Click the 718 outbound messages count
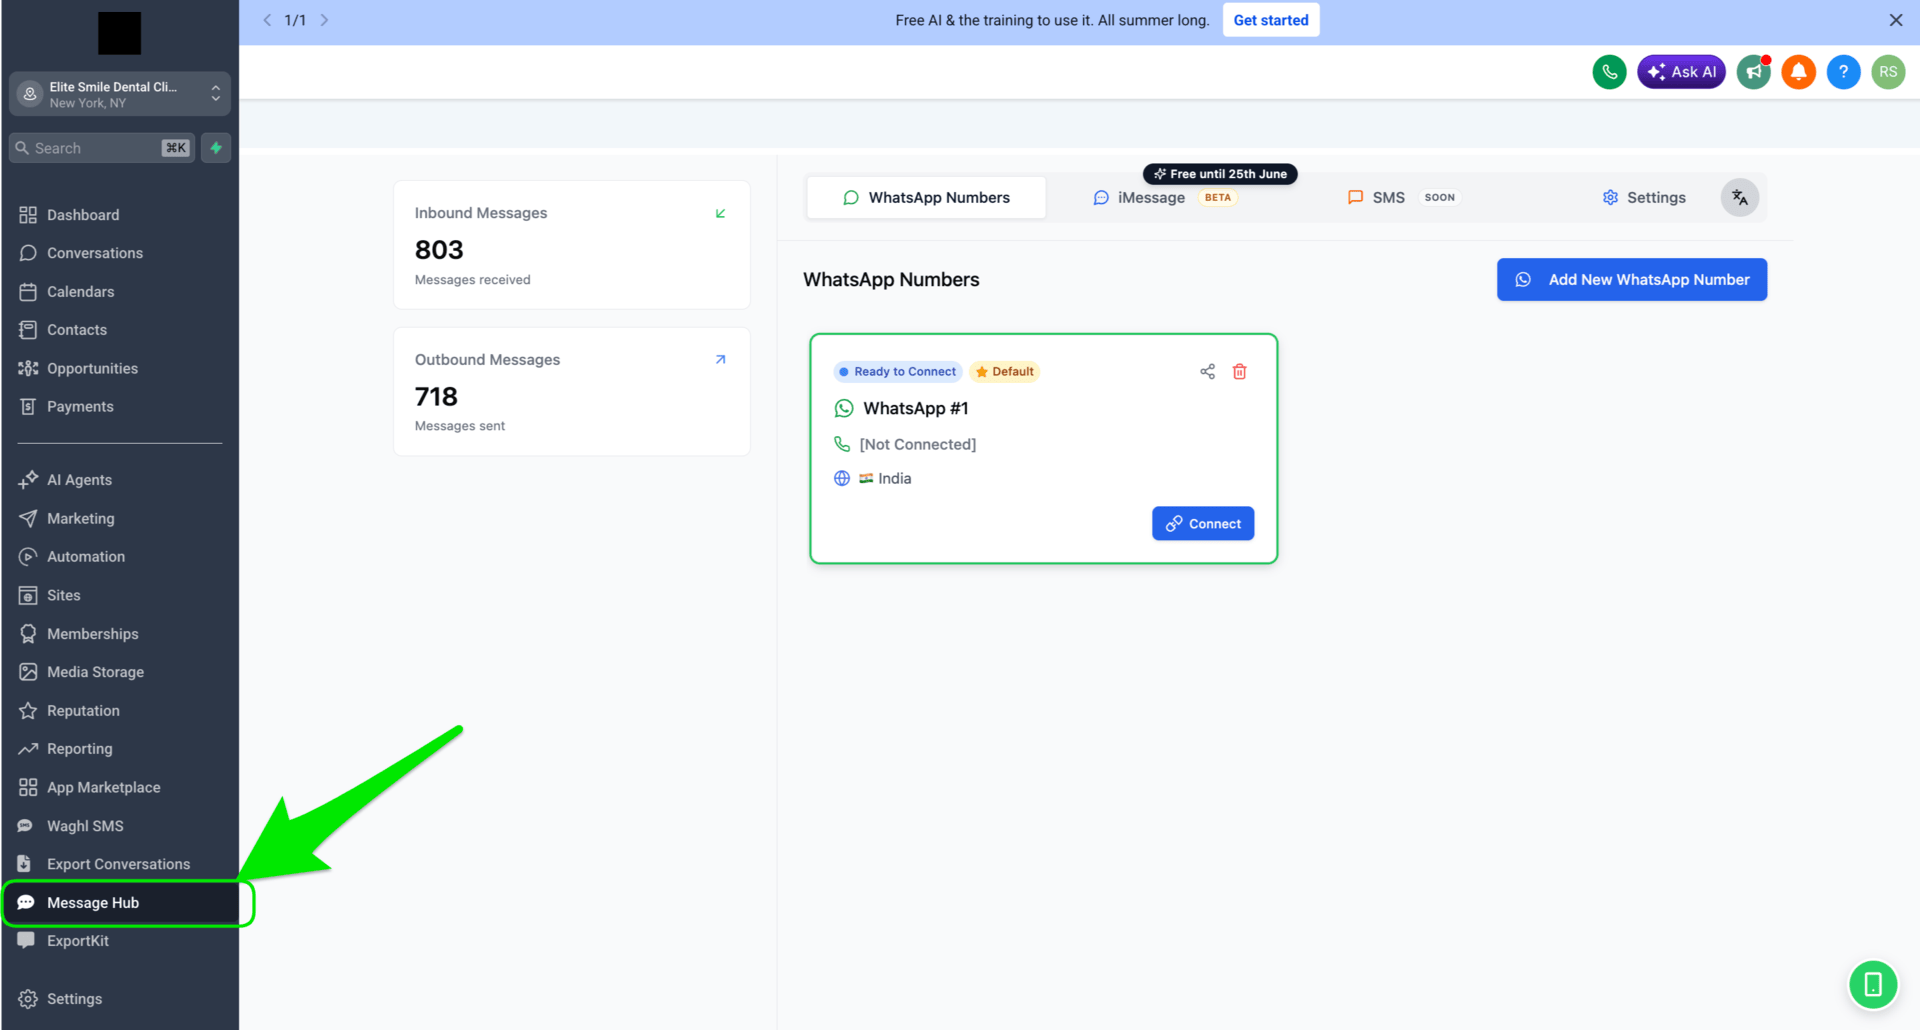This screenshot has width=1920, height=1031. (436, 397)
